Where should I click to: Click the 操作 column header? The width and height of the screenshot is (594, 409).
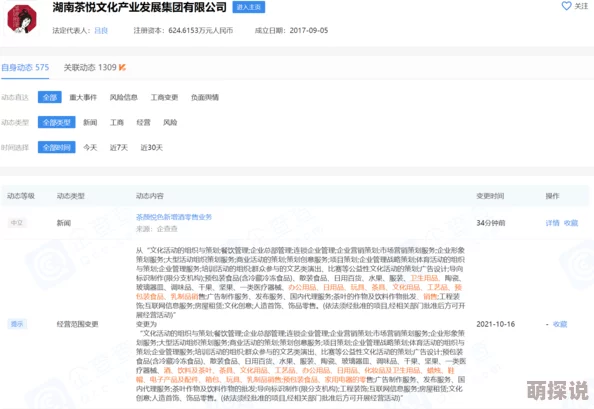click(552, 196)
